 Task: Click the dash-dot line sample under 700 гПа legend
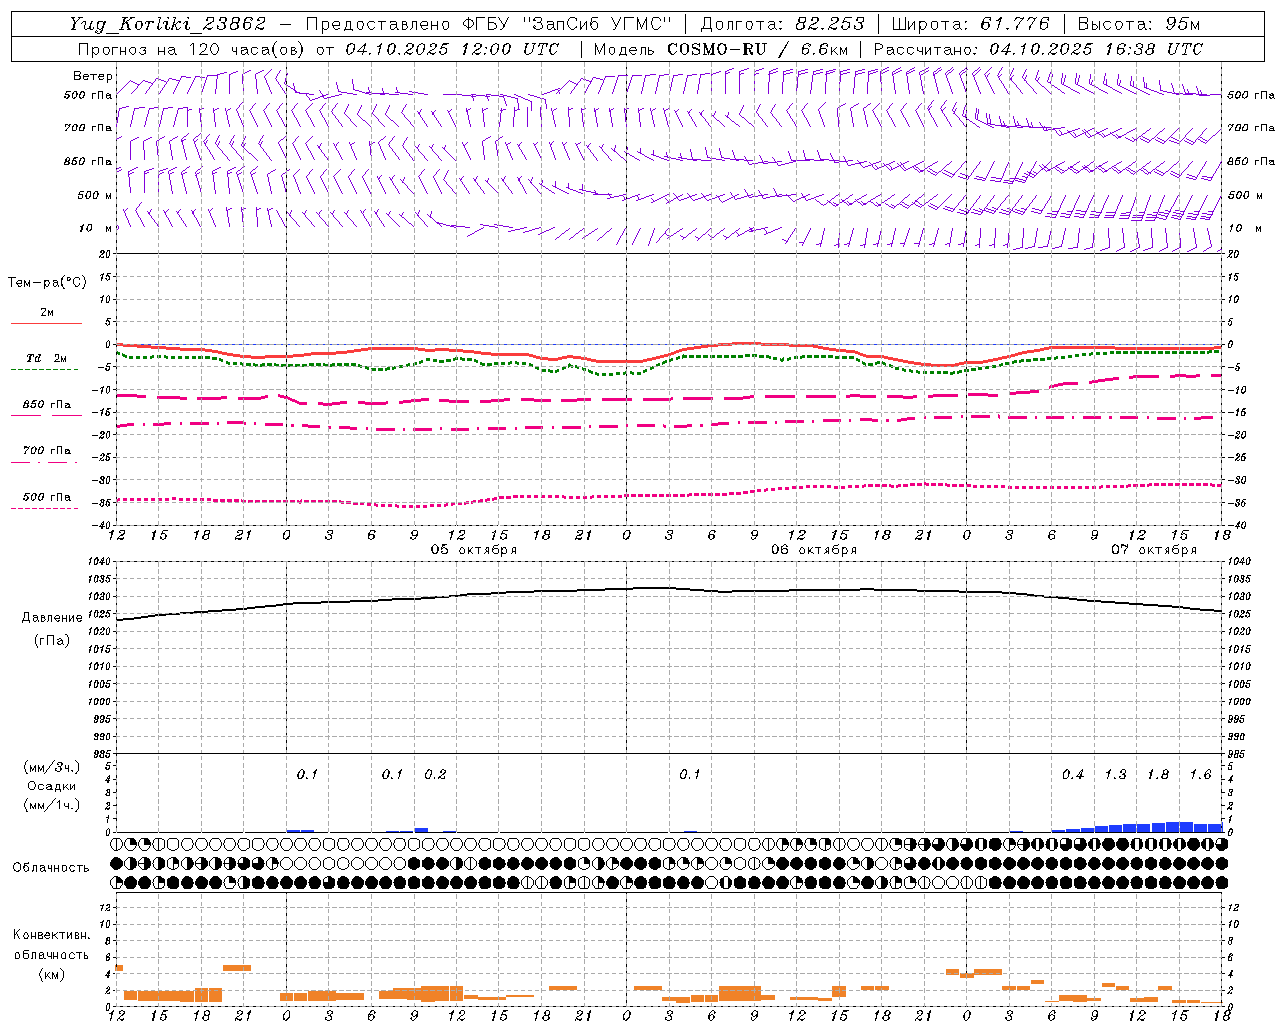45,462
